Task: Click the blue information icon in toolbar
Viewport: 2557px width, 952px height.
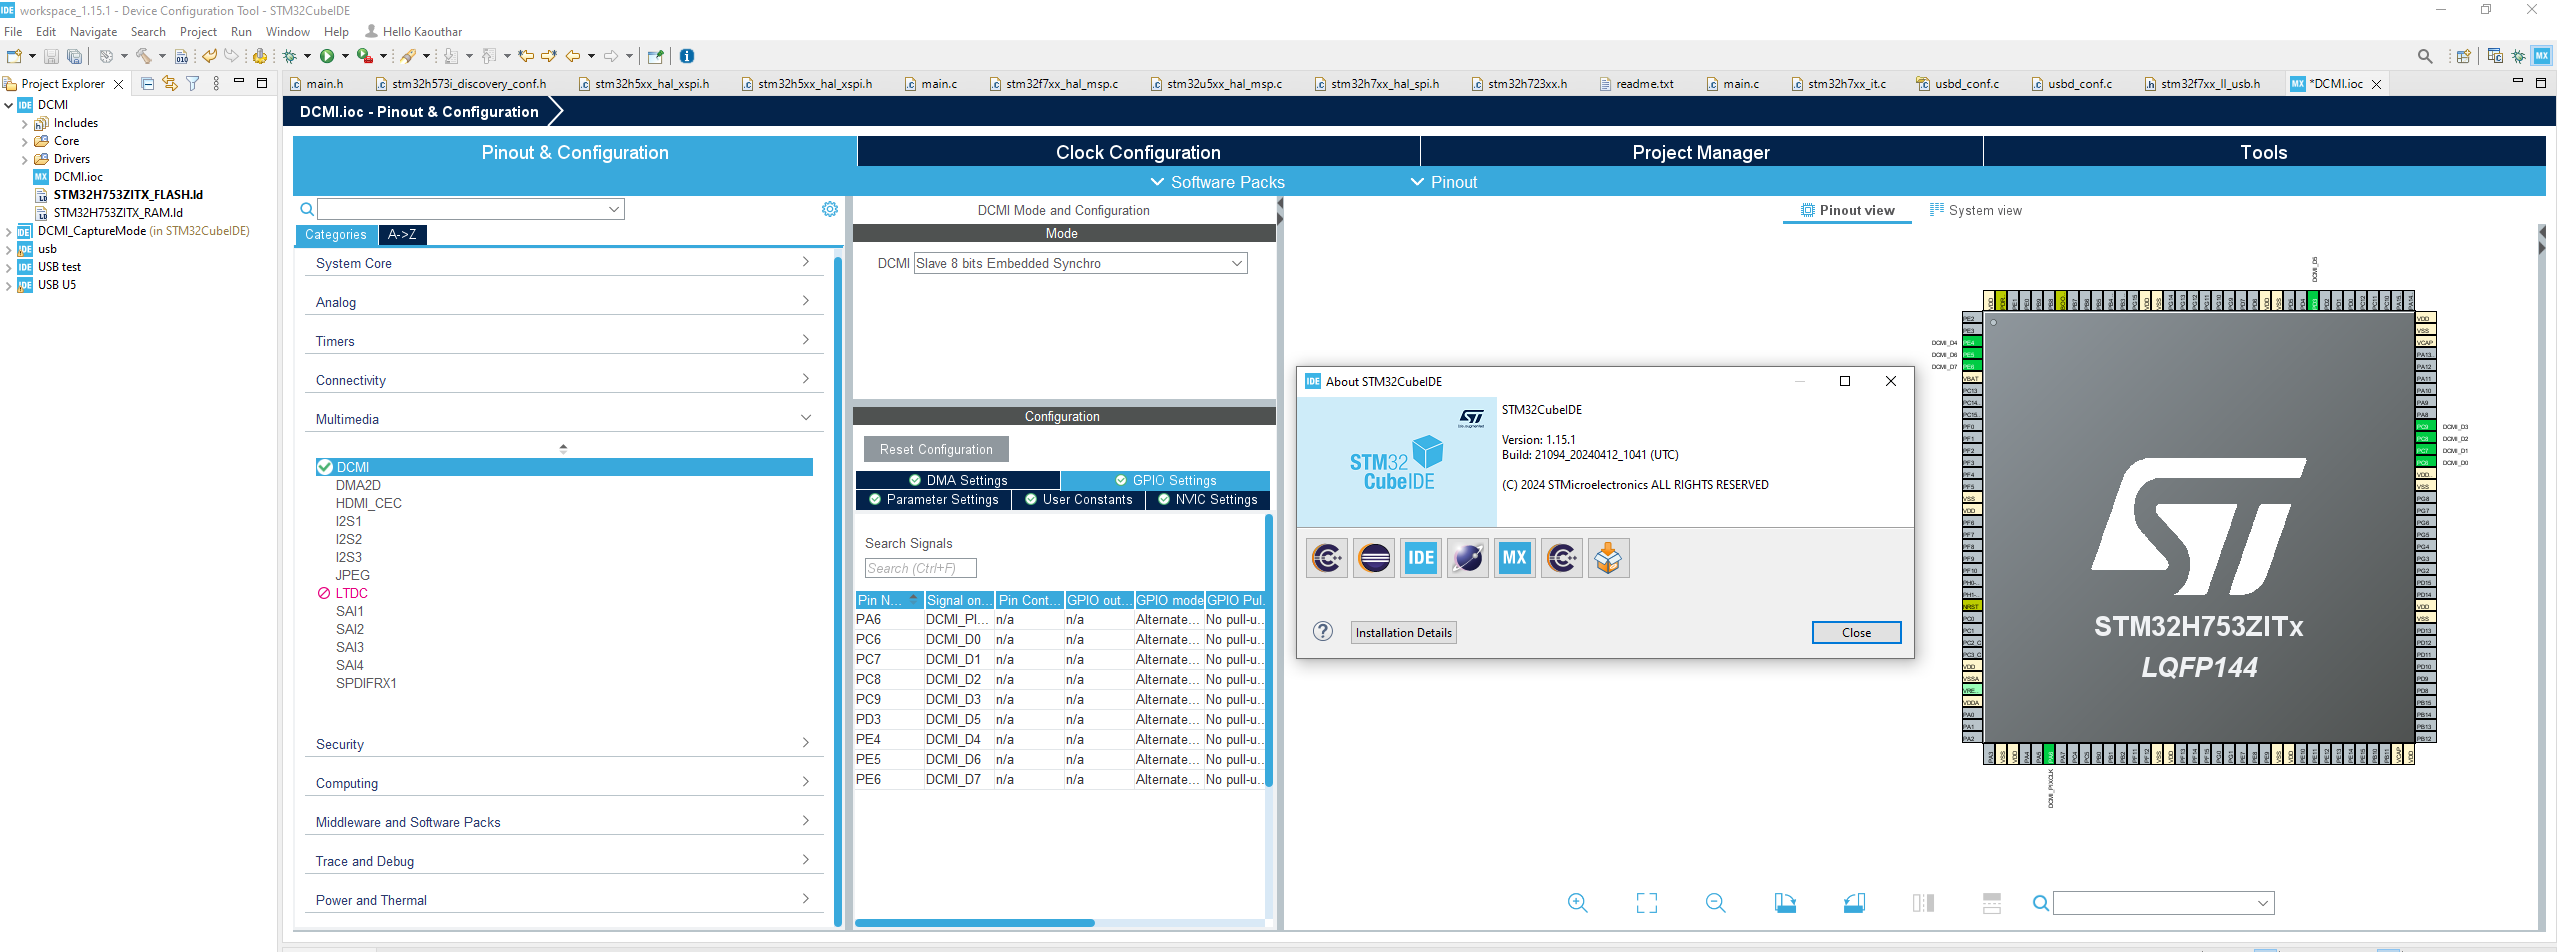Action: click(x=687, y=56)
